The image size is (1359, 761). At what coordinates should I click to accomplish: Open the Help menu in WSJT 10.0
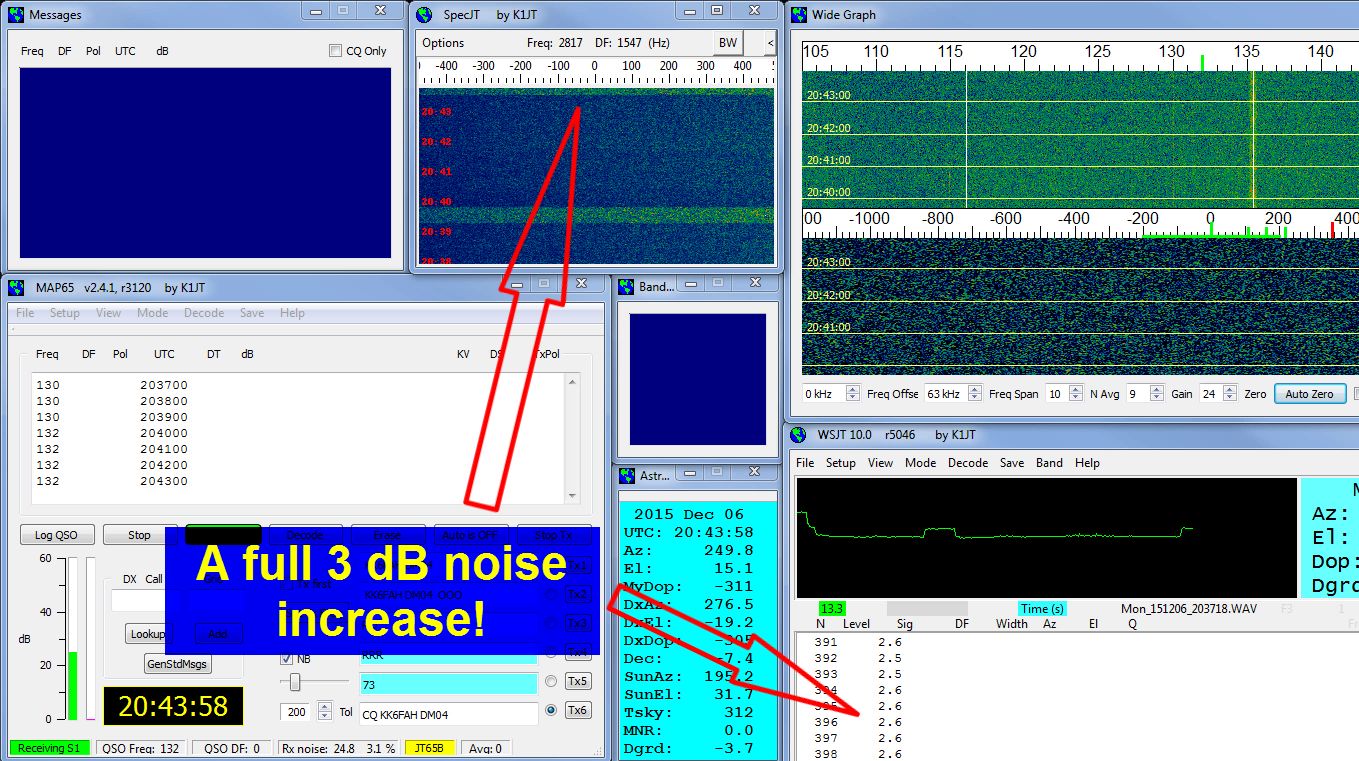(x=1087, y=463)
